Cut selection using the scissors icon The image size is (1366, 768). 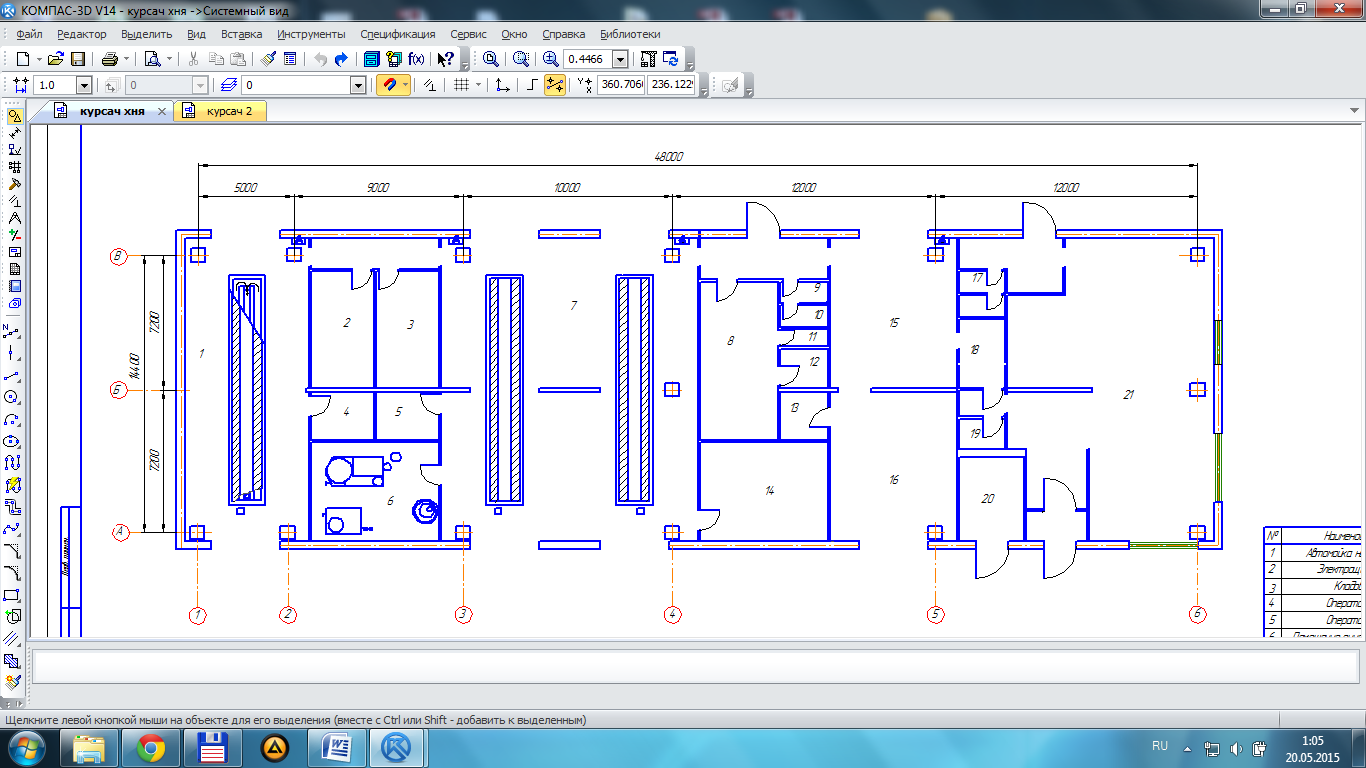coord(194,59)
